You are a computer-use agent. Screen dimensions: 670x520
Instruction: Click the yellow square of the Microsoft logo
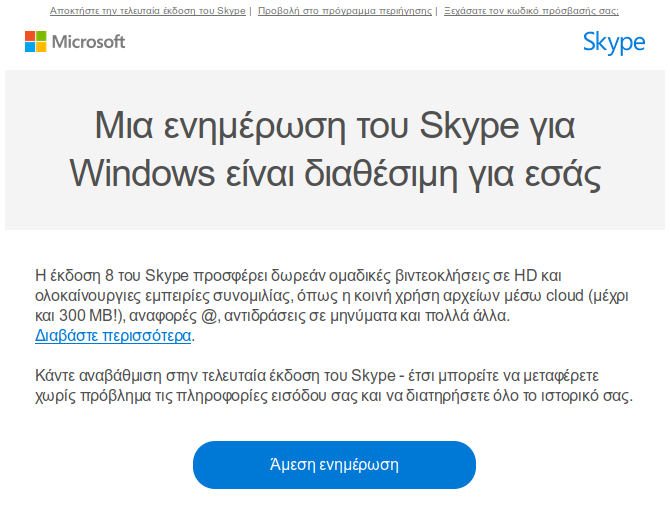[x=41, y=47]
